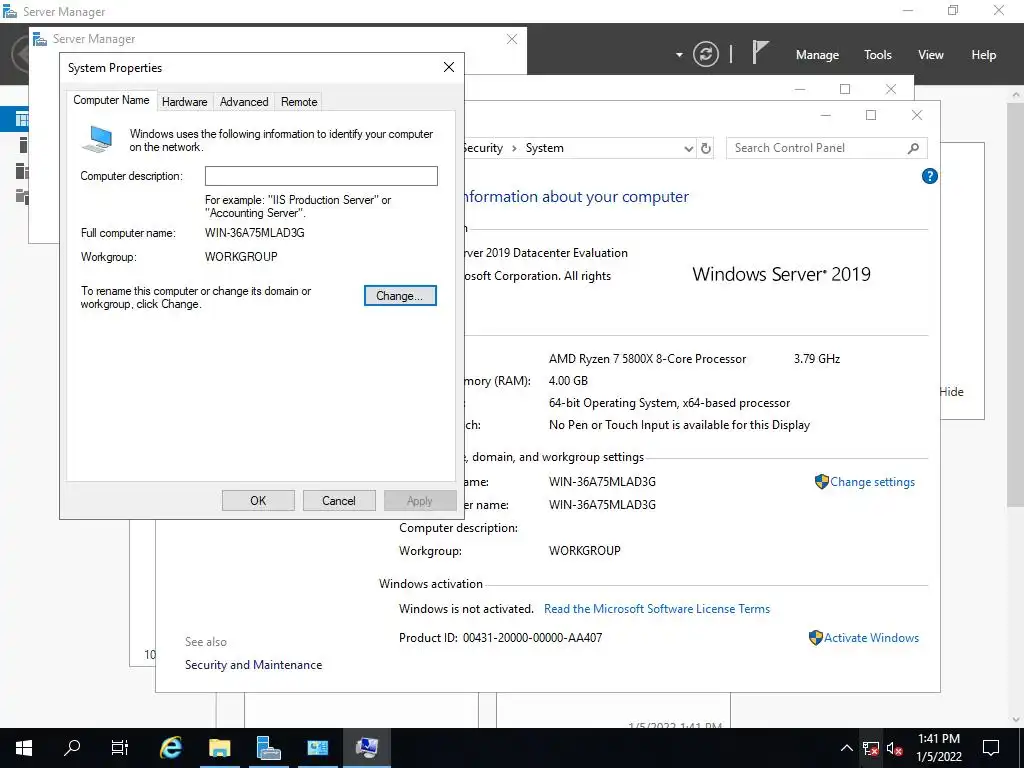Open the dropdown arrow beside the refresh icon
The height and width of the screenshot is (768, 1024).
point(679,54)
